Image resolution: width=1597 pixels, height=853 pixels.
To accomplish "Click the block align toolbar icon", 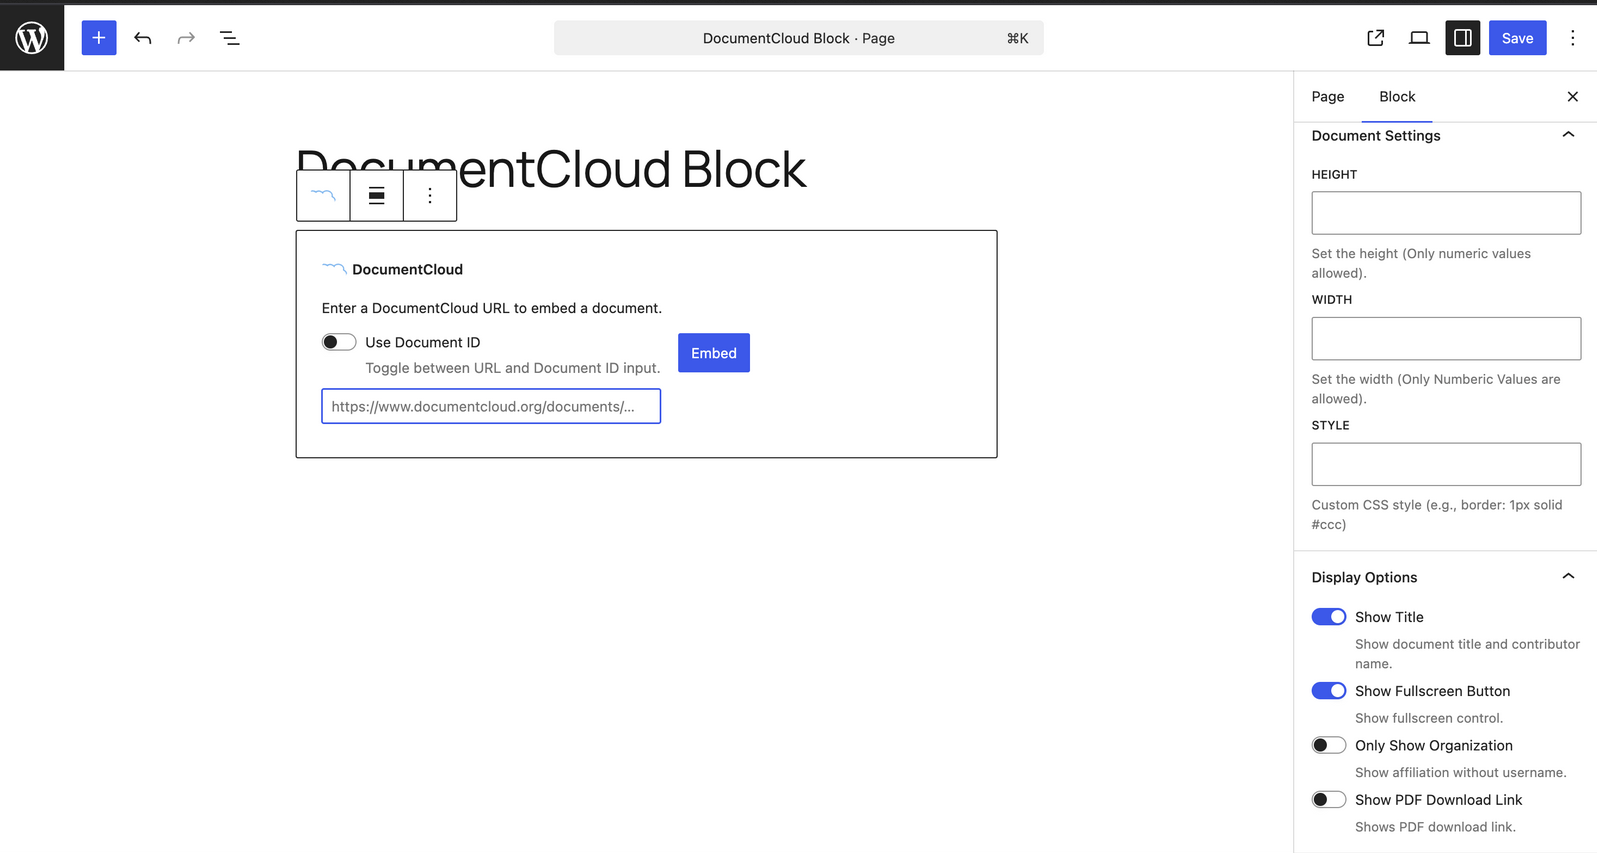I will (377, 195).
